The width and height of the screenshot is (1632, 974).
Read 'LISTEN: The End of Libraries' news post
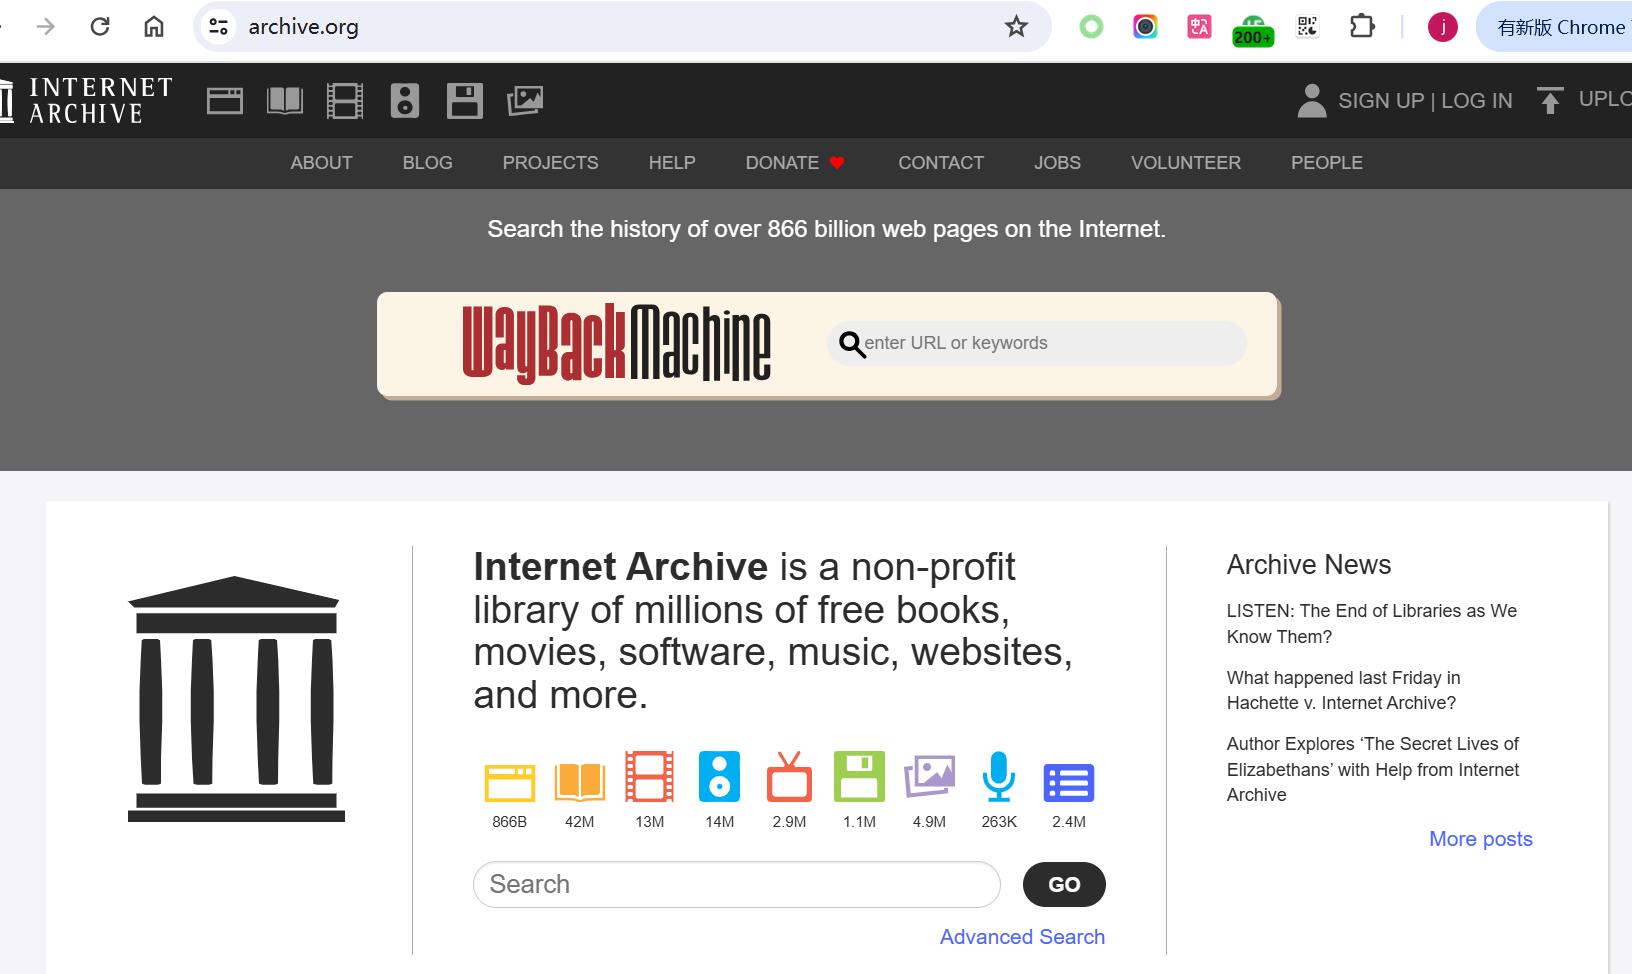1372,624
